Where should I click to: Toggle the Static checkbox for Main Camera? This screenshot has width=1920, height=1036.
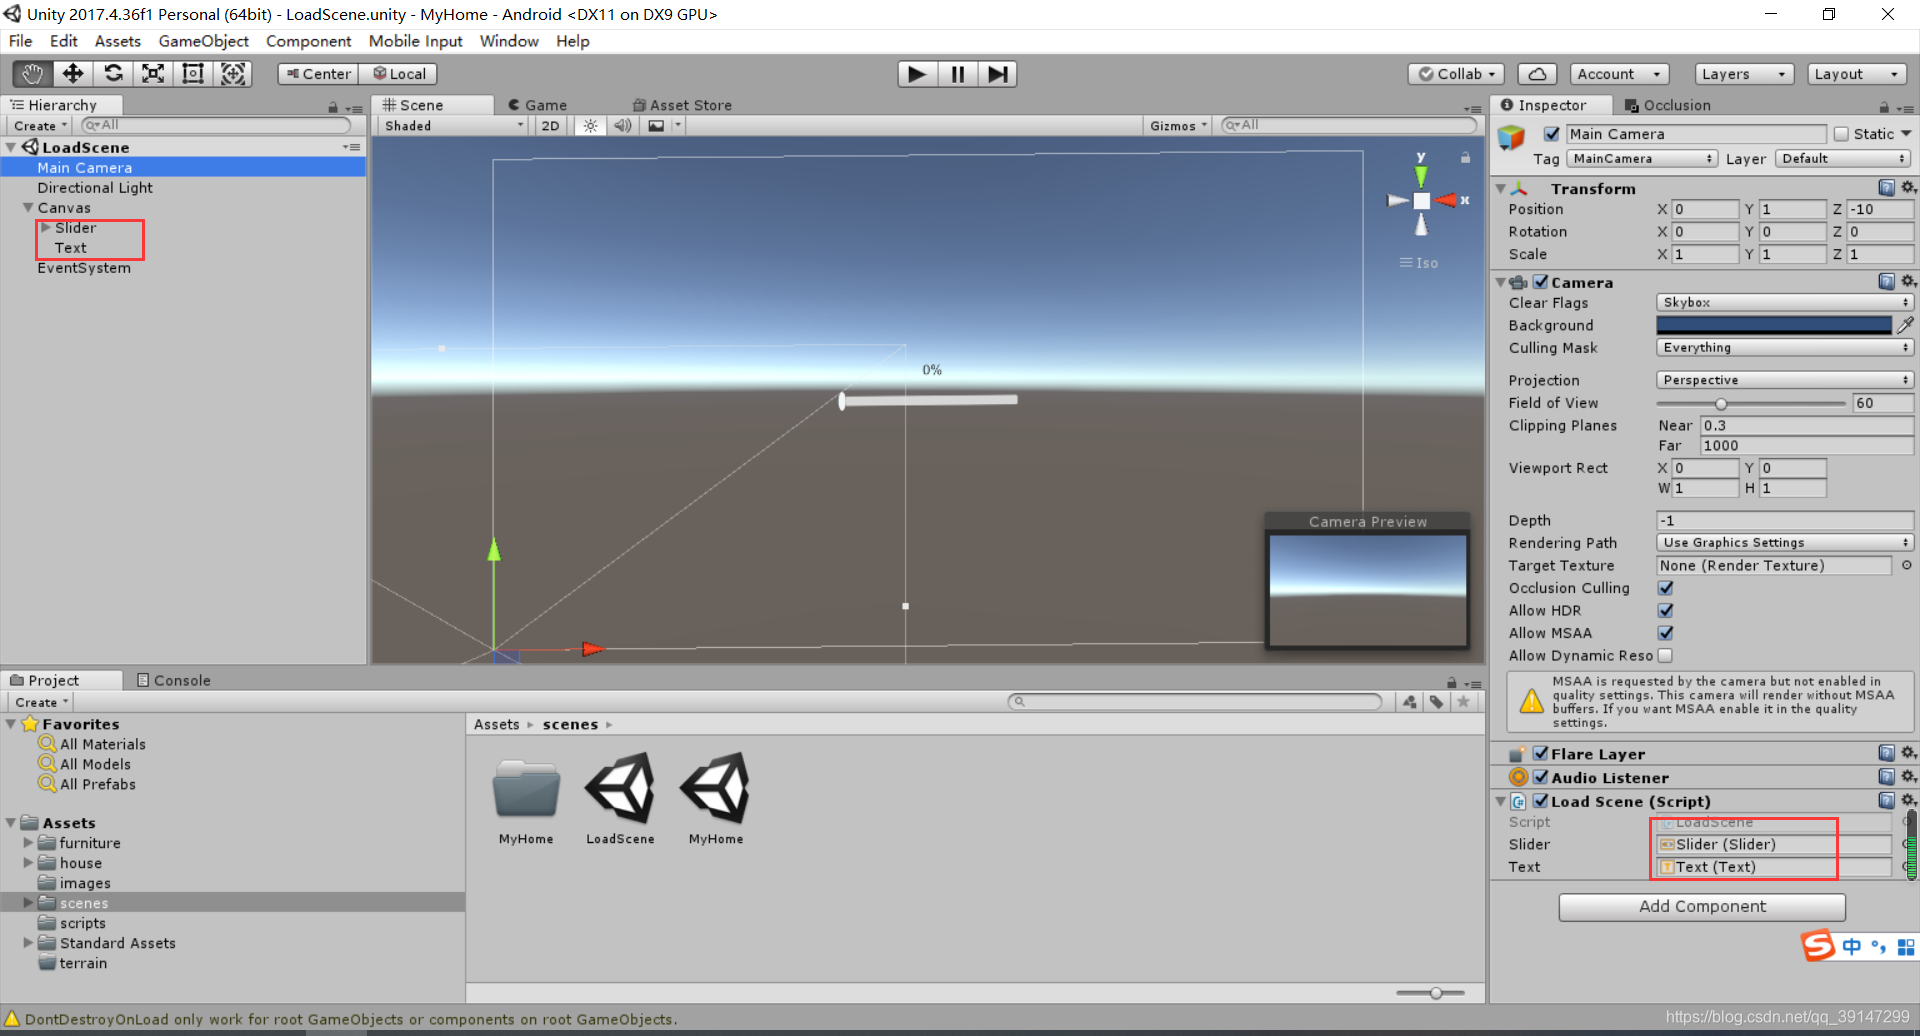point(1841,133)
